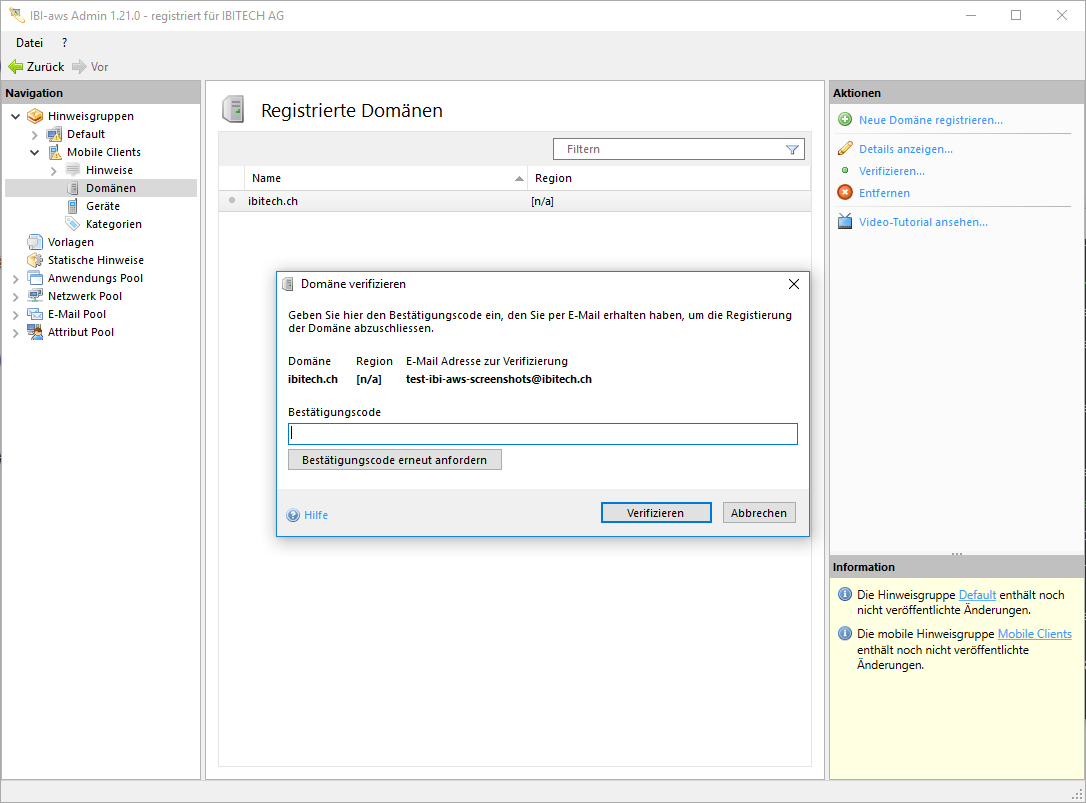Click the Details anzeigen pencil icon
The image size is (1086, 803).
click(x=845, y=149)
